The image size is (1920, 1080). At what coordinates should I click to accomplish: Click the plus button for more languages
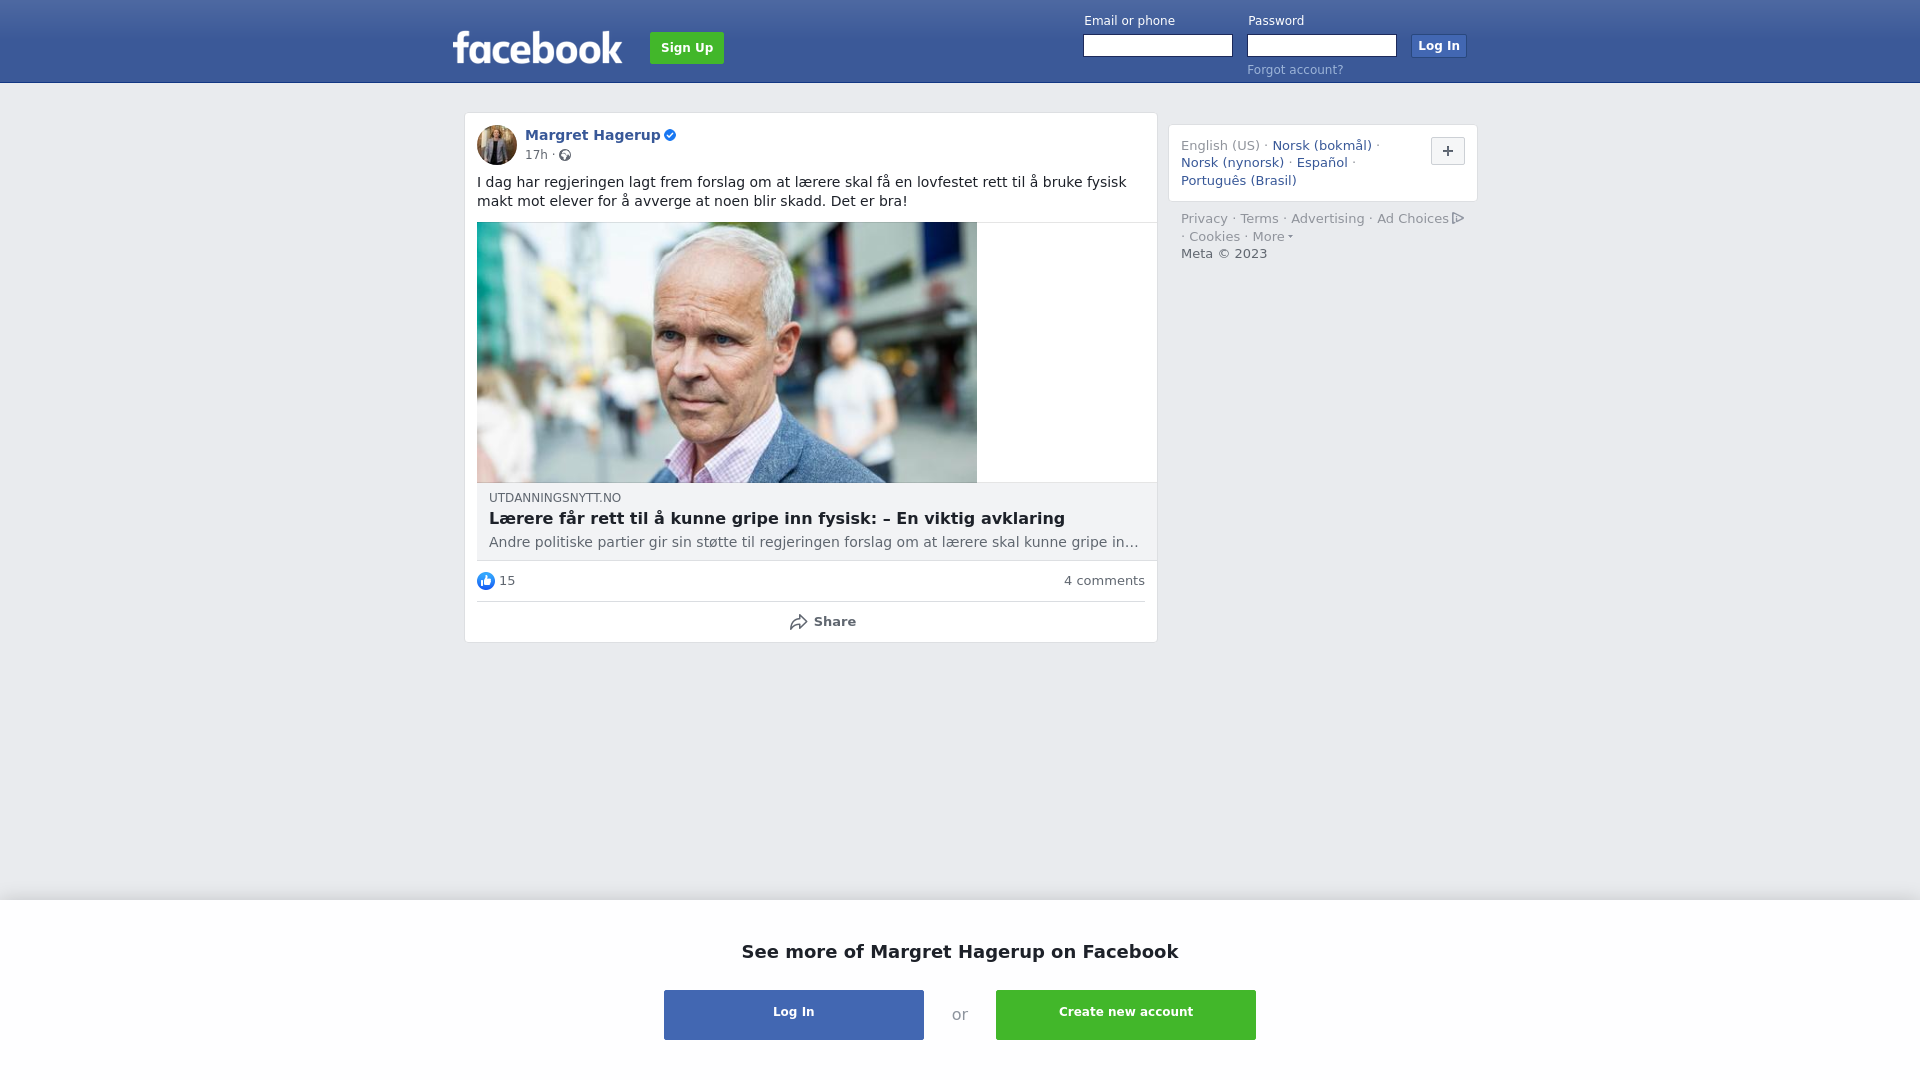1448,151
